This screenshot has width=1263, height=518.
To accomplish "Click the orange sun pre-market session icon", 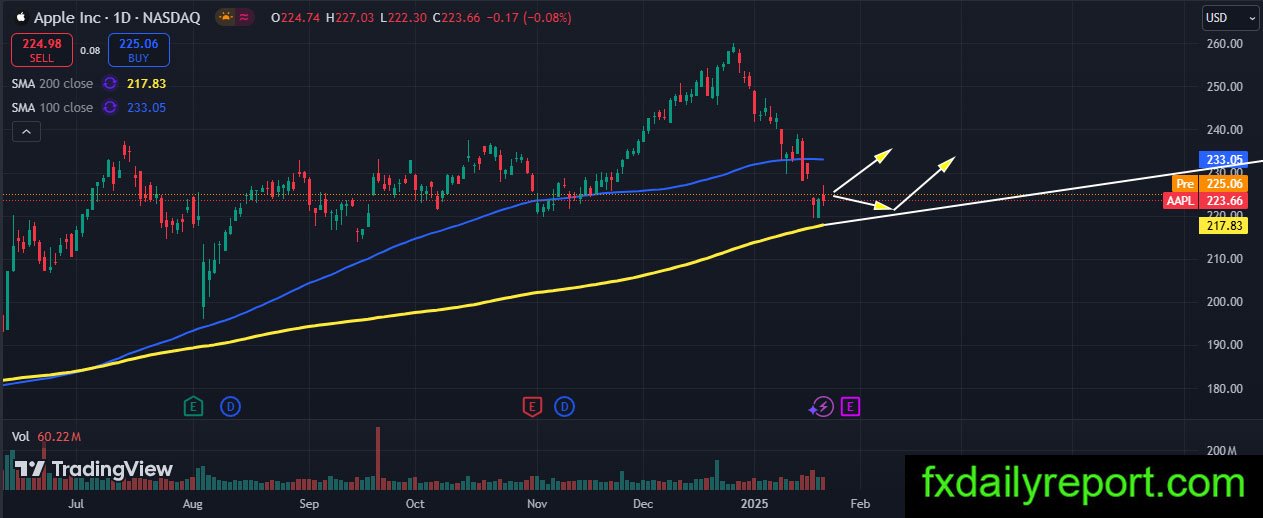I will point(227,17).
